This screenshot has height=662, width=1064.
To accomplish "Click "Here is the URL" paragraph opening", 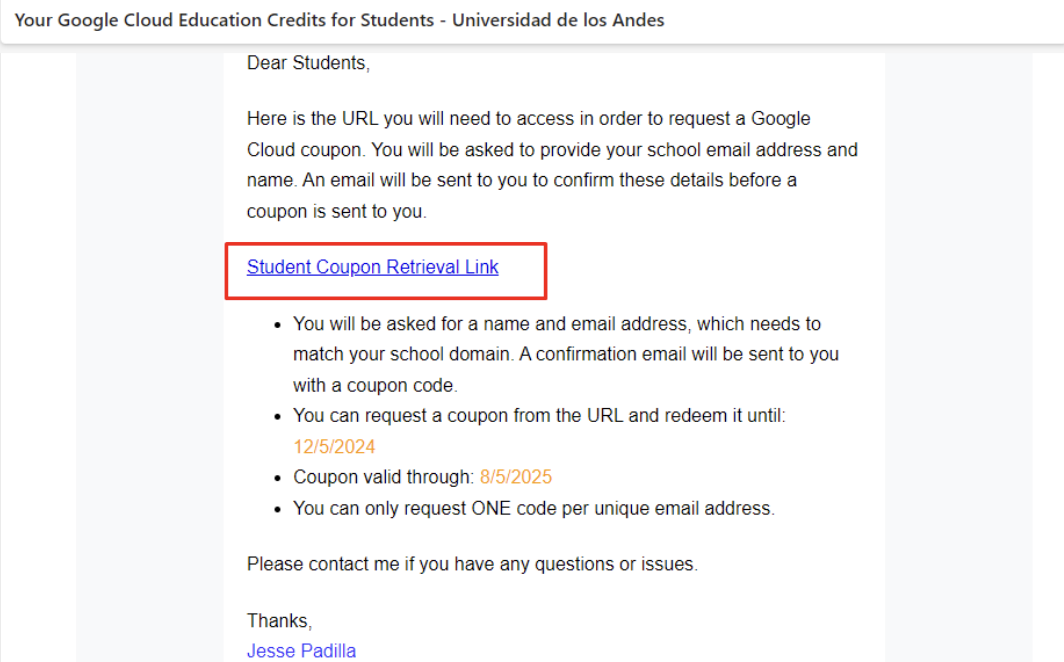I will (x=312, y=119).
